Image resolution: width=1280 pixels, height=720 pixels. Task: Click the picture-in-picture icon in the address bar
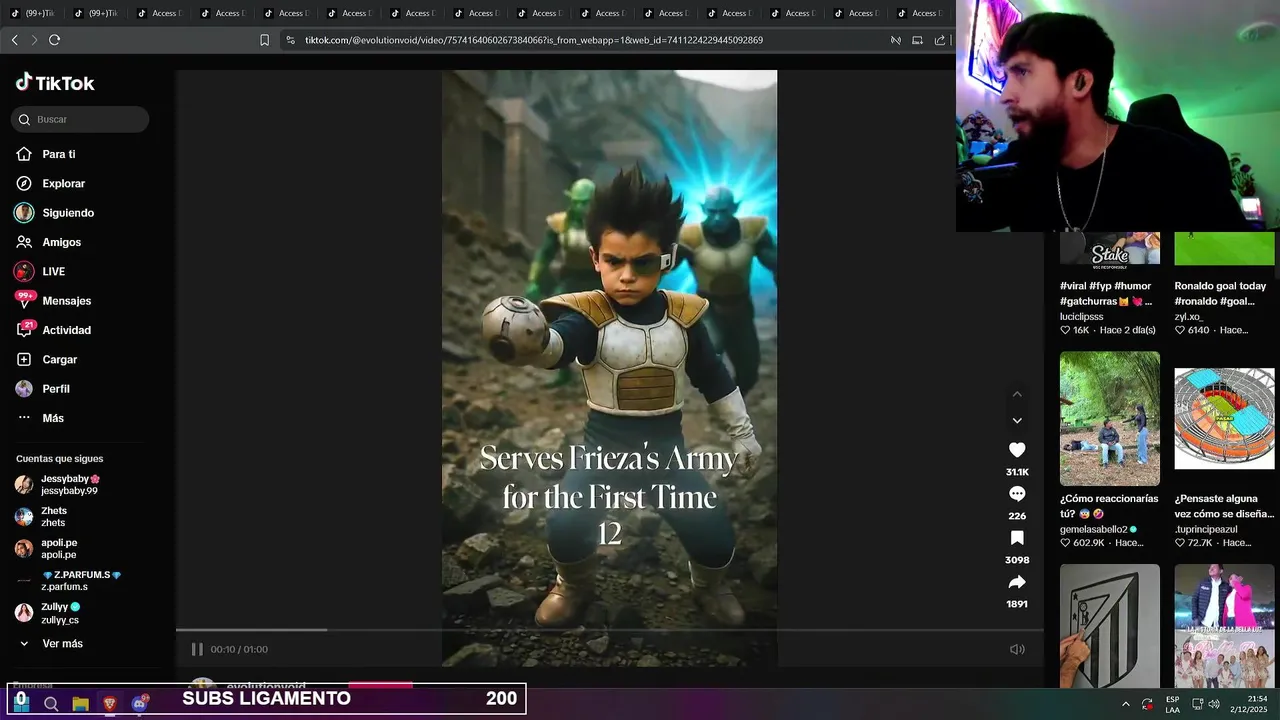pyautogui.click(x=917, y=40)
